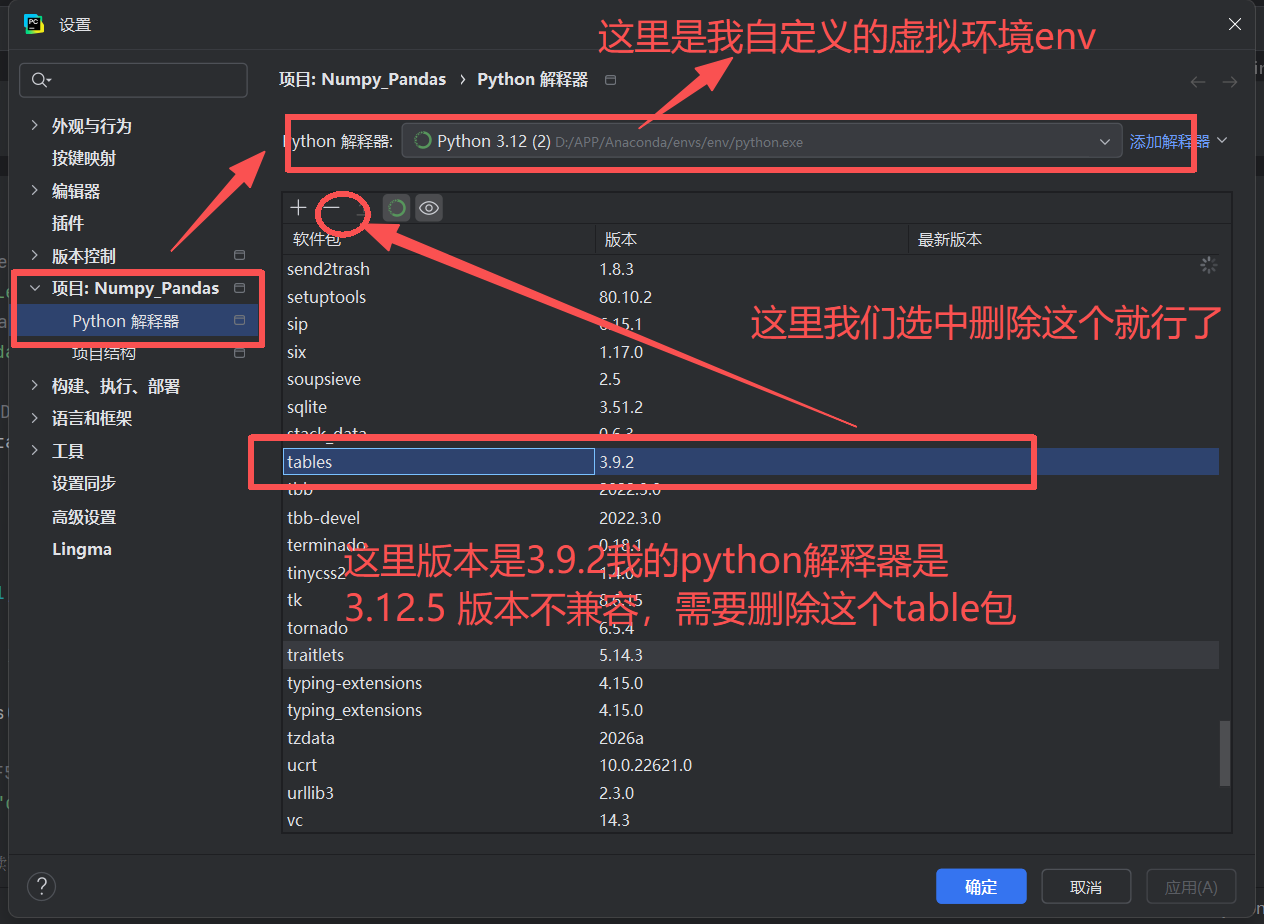The image size is (1264, 924).
Task: Click the back navigation arrow
Action: [1198, 82]
